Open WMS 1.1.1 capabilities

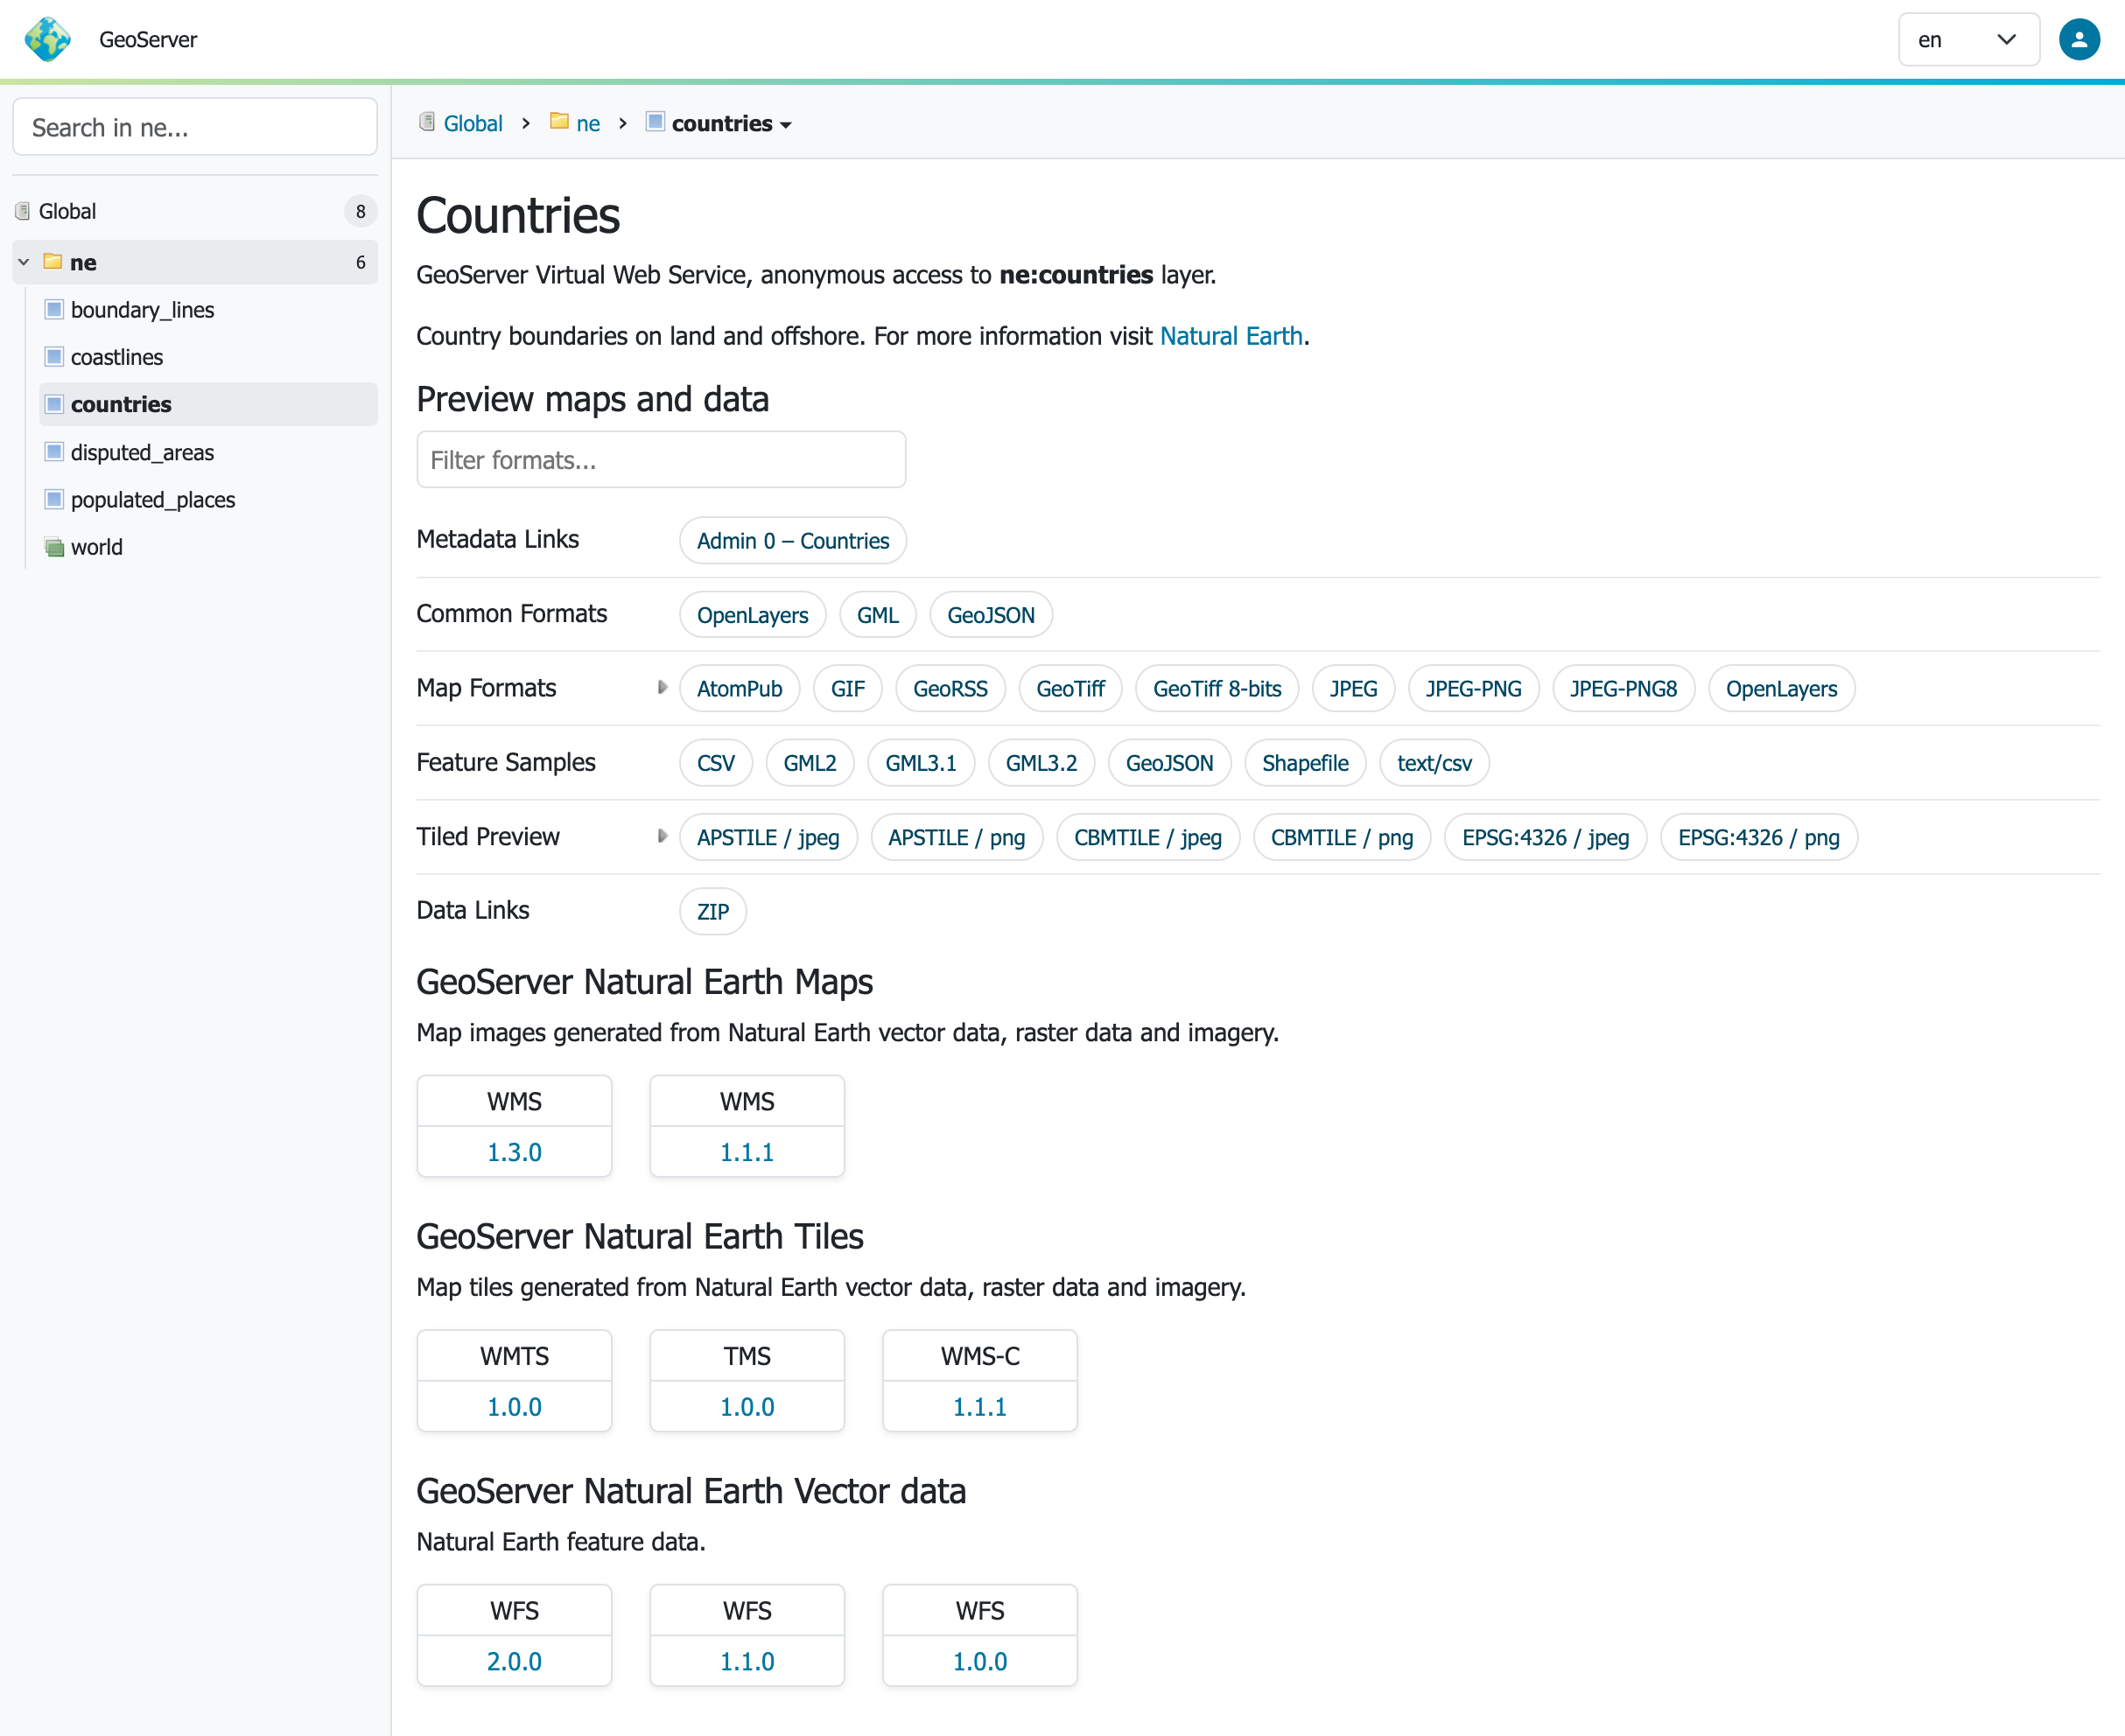tap(747, 1152)
